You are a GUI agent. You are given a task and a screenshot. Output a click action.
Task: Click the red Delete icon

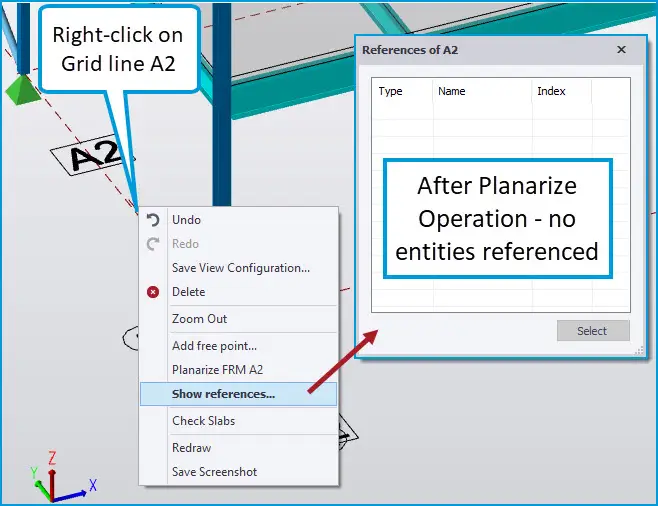[x=153, y=292]
